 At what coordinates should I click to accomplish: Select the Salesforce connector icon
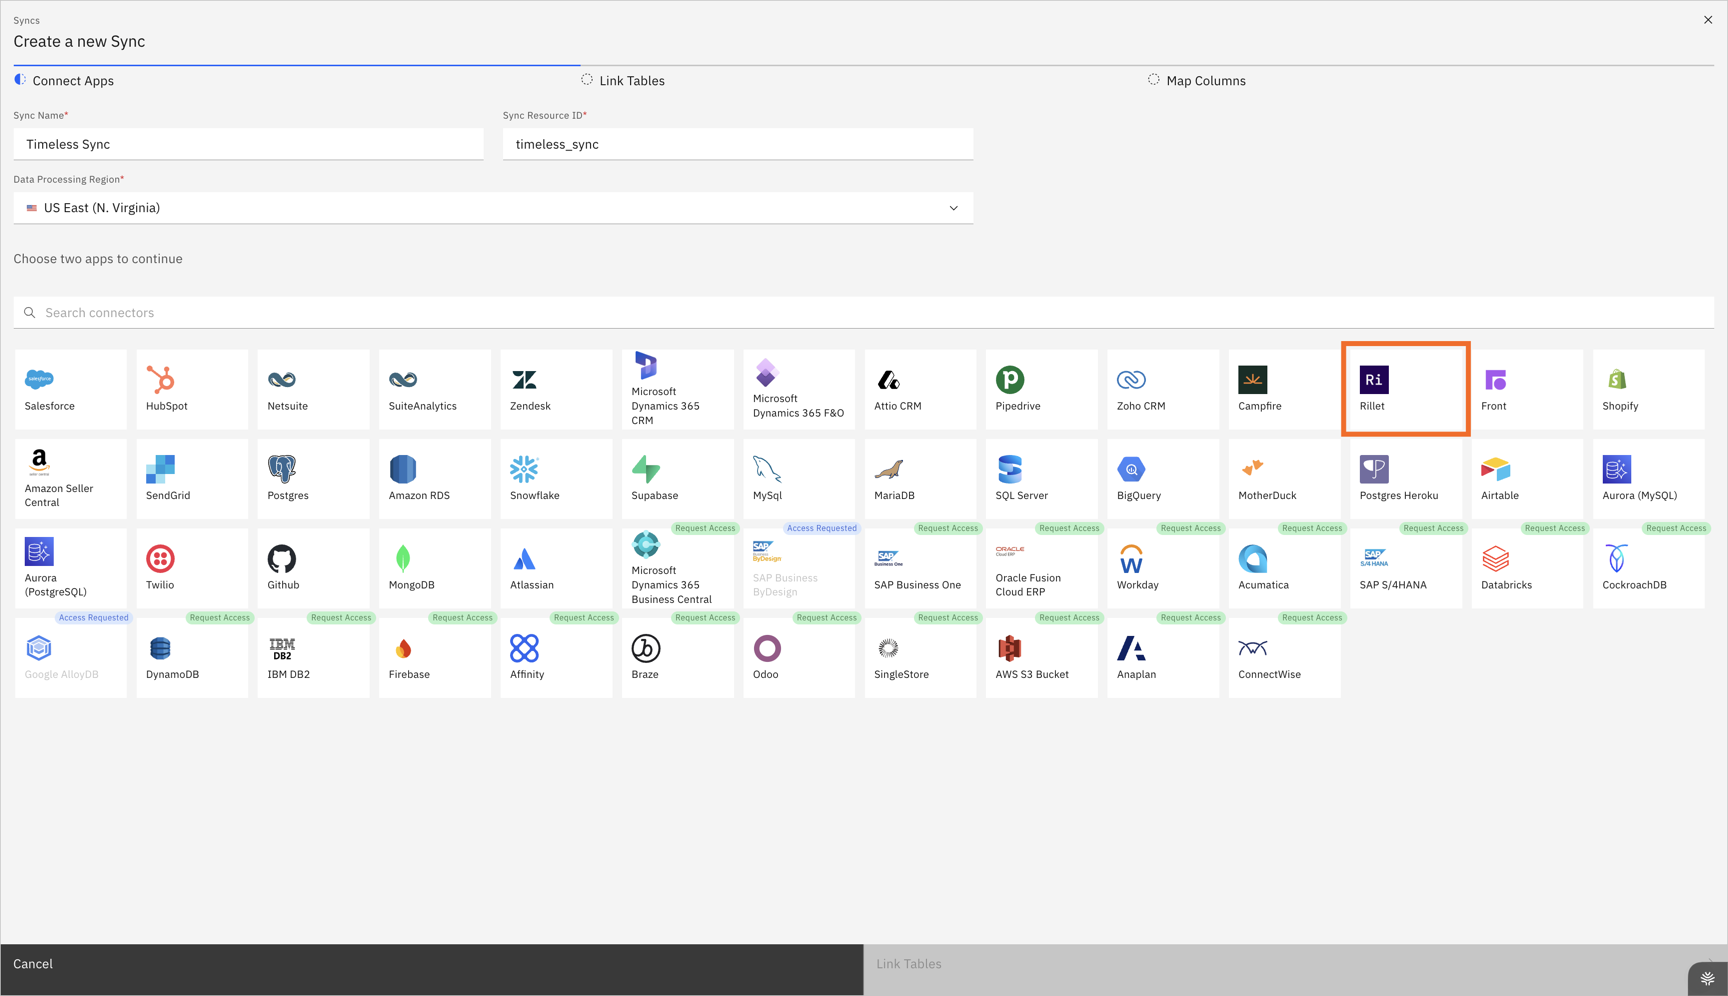[x=39, y=380]
